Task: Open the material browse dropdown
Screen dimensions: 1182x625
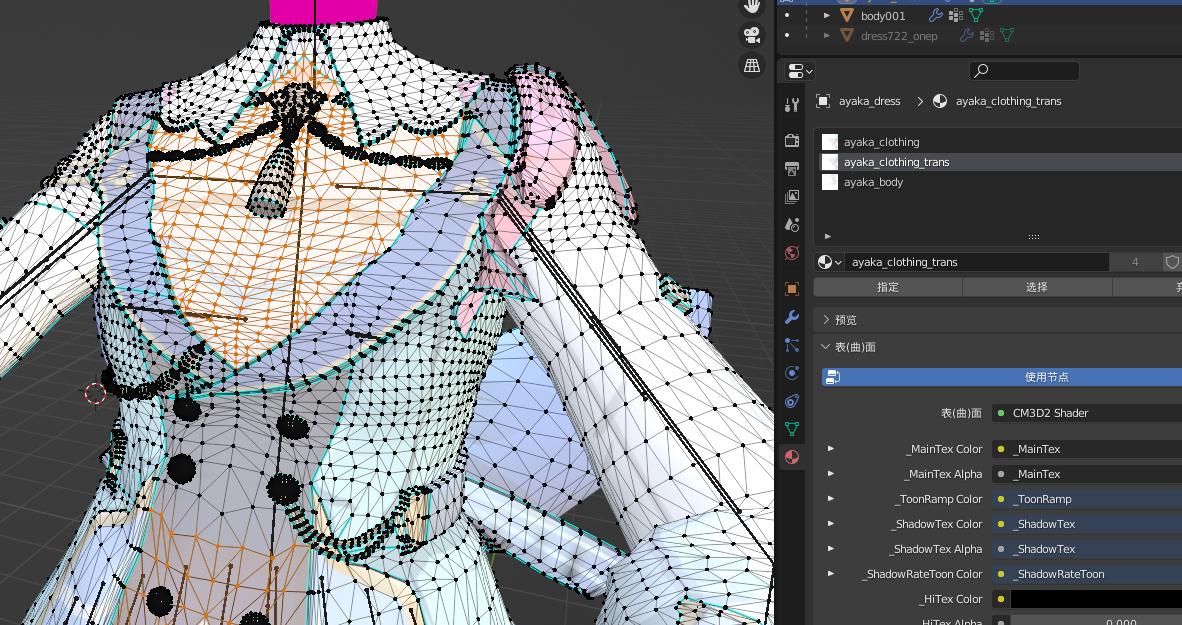Action: 828,261
